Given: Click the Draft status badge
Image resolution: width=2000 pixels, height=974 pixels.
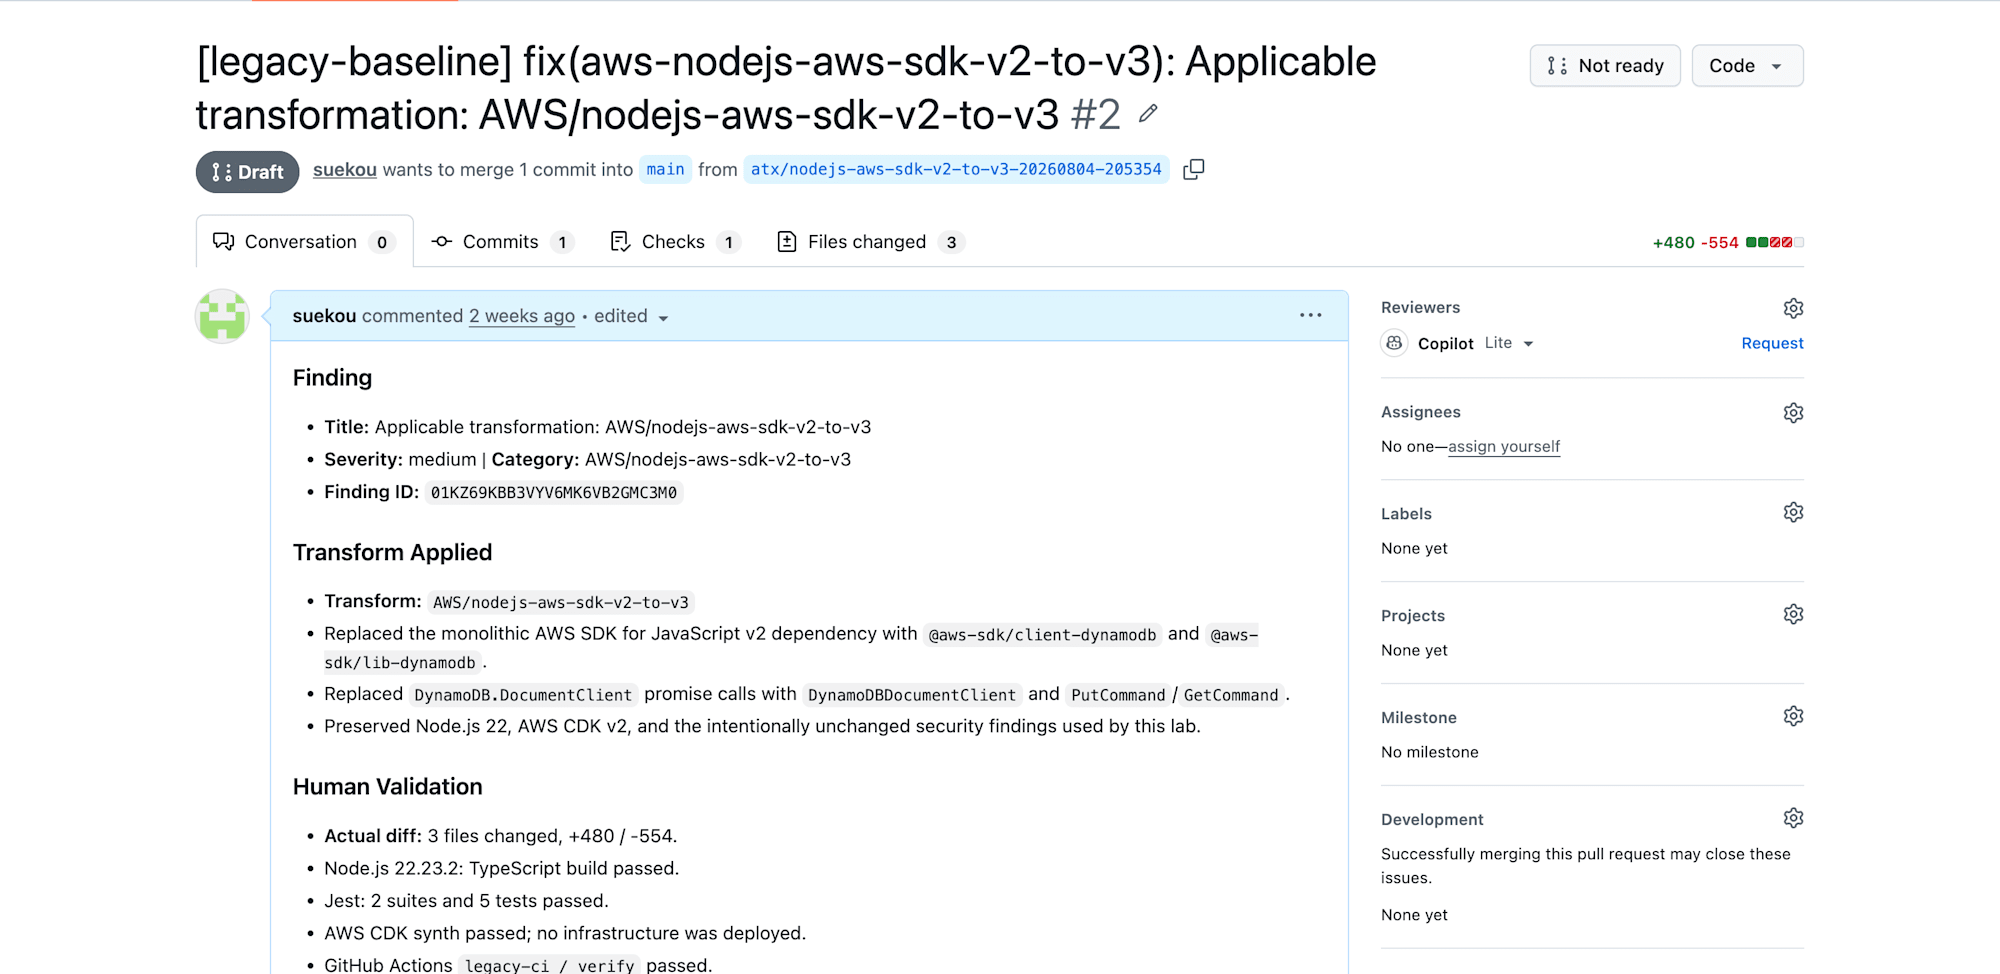Looking at the screenshot, I should [x=248, y=172].
